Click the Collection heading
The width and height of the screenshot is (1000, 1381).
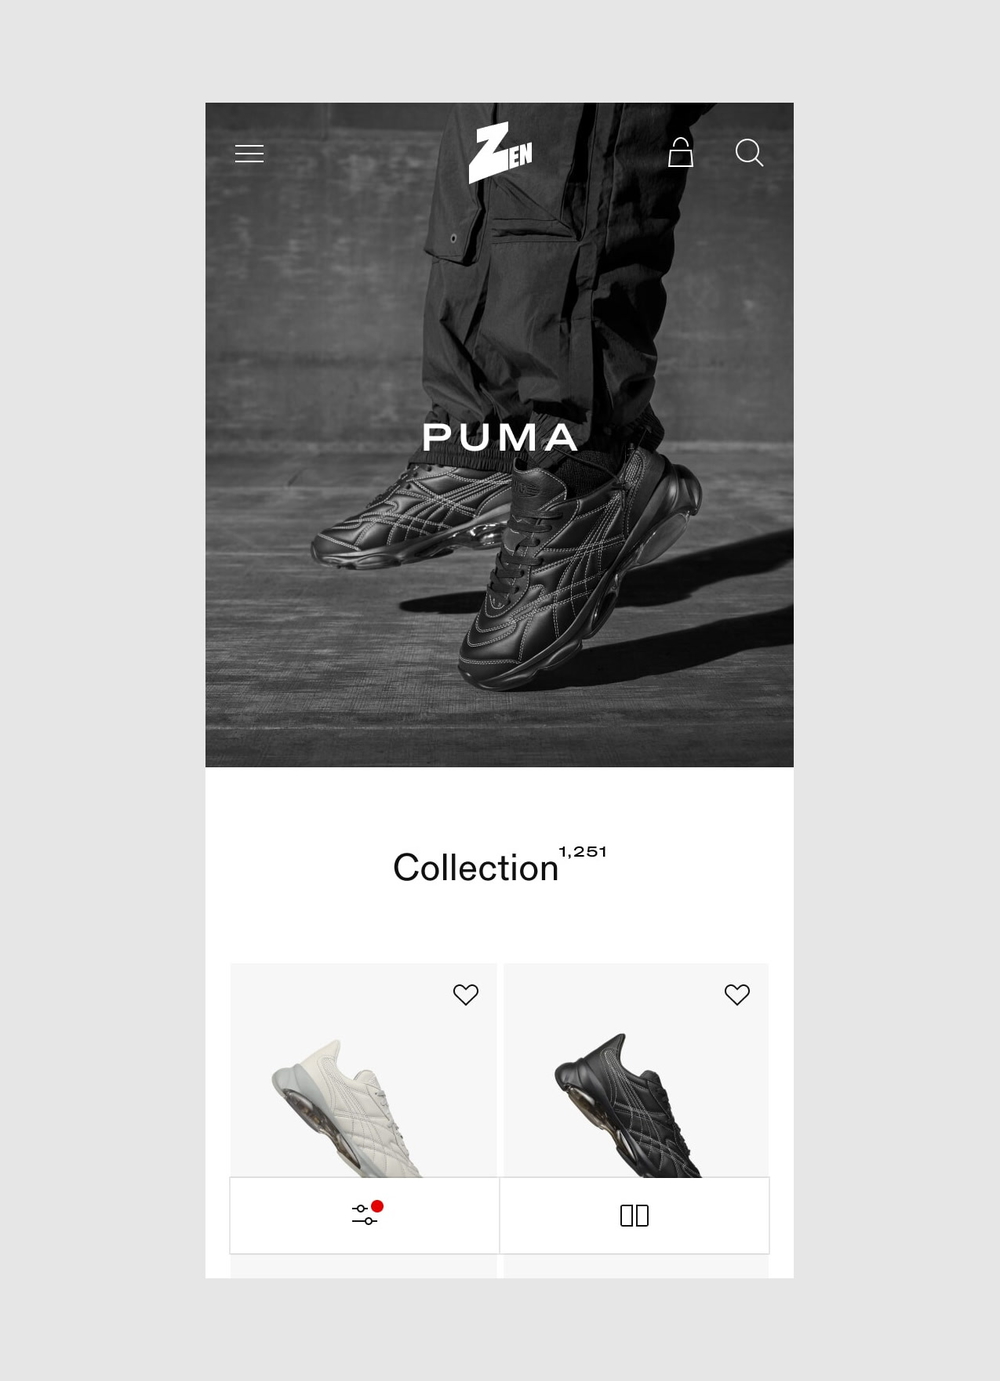pyautogui.click(x=475, y=867)
